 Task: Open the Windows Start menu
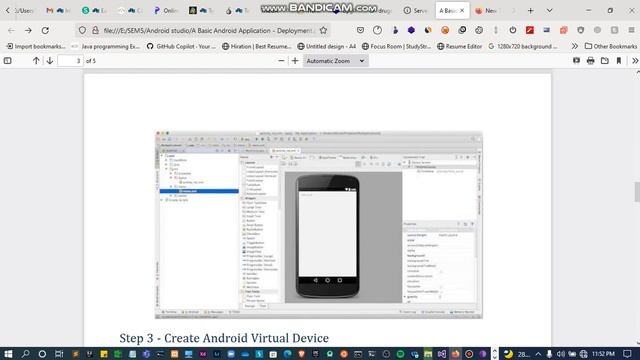8,354
